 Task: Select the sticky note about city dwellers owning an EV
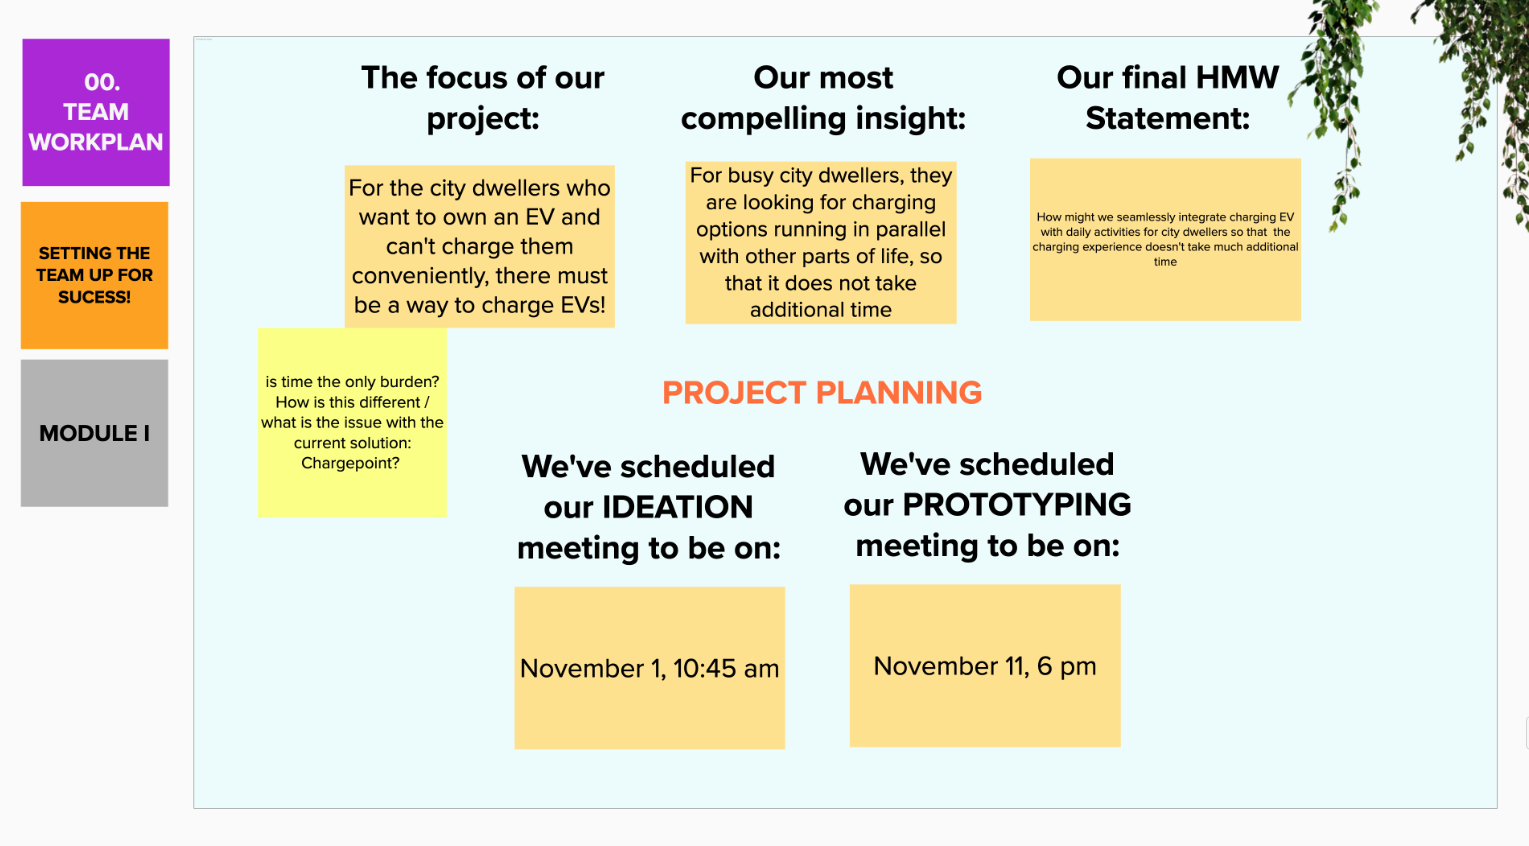(480, 246)
